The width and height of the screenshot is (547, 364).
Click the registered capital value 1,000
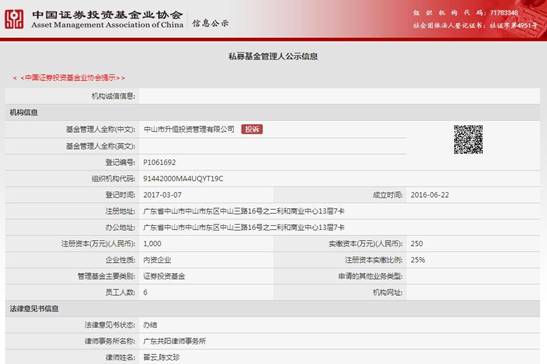click(x=152, y=244)
